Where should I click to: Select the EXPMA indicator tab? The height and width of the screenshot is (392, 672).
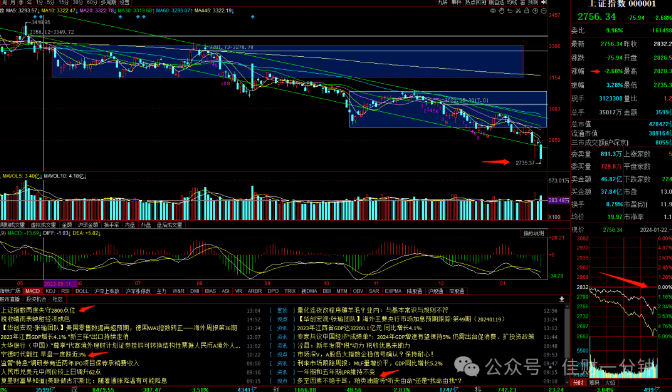point(393,291)
